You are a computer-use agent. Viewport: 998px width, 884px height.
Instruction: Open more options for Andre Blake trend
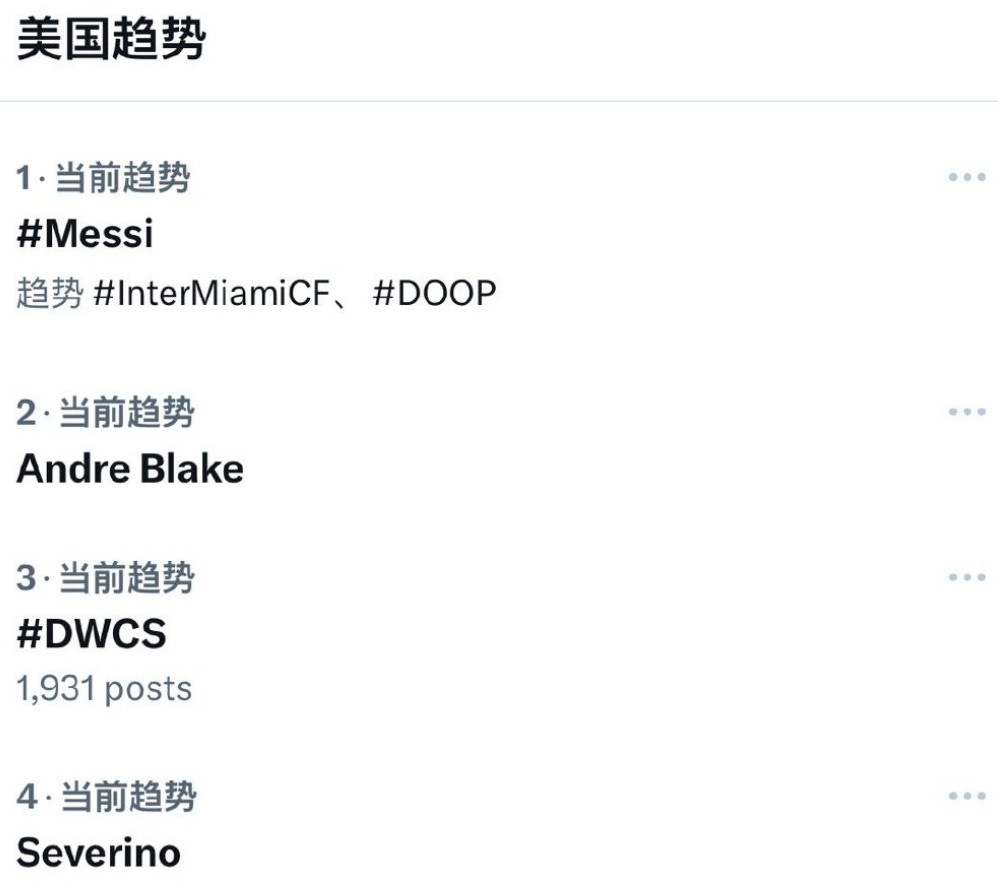[x=966, y=411]
